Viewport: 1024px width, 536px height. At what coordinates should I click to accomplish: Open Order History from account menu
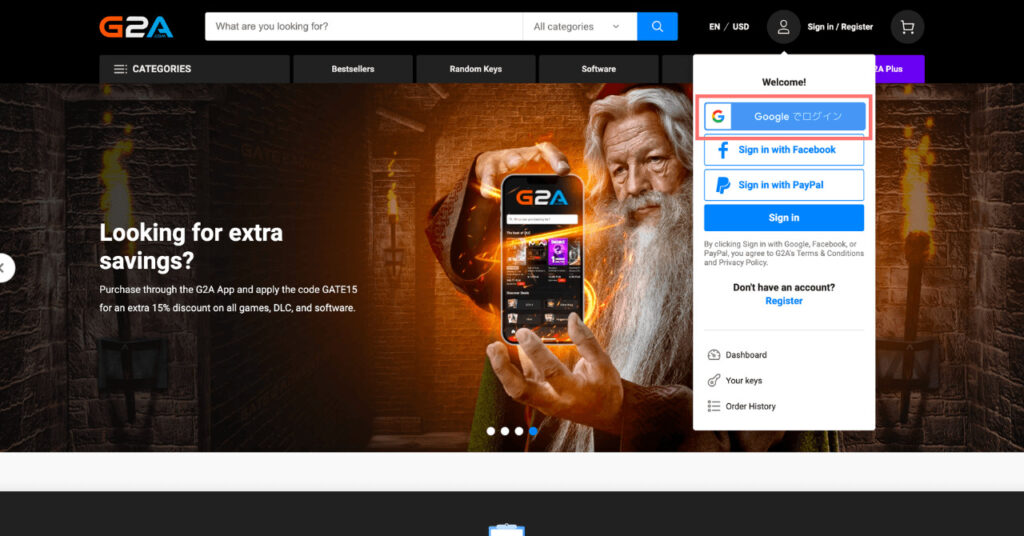tap(750, 406)
